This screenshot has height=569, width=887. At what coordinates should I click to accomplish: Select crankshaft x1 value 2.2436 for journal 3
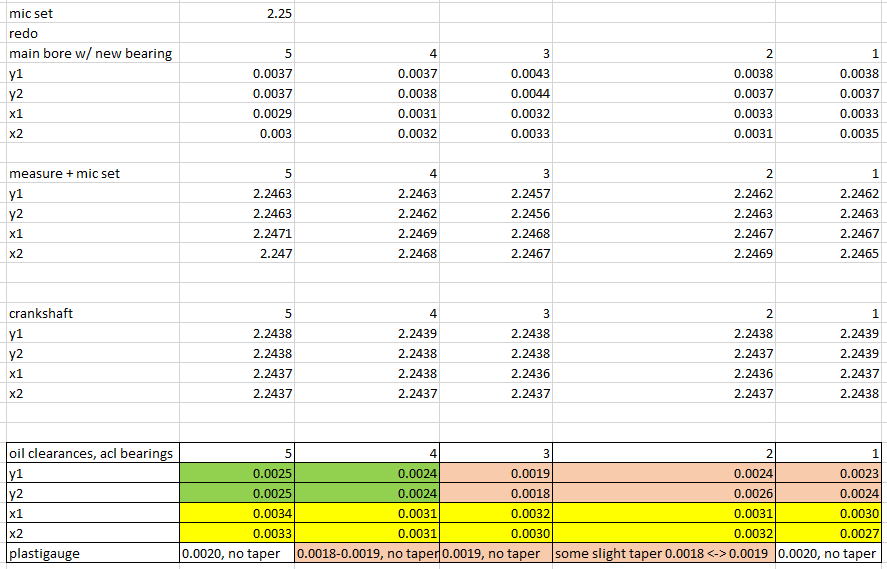click(496, 373)
